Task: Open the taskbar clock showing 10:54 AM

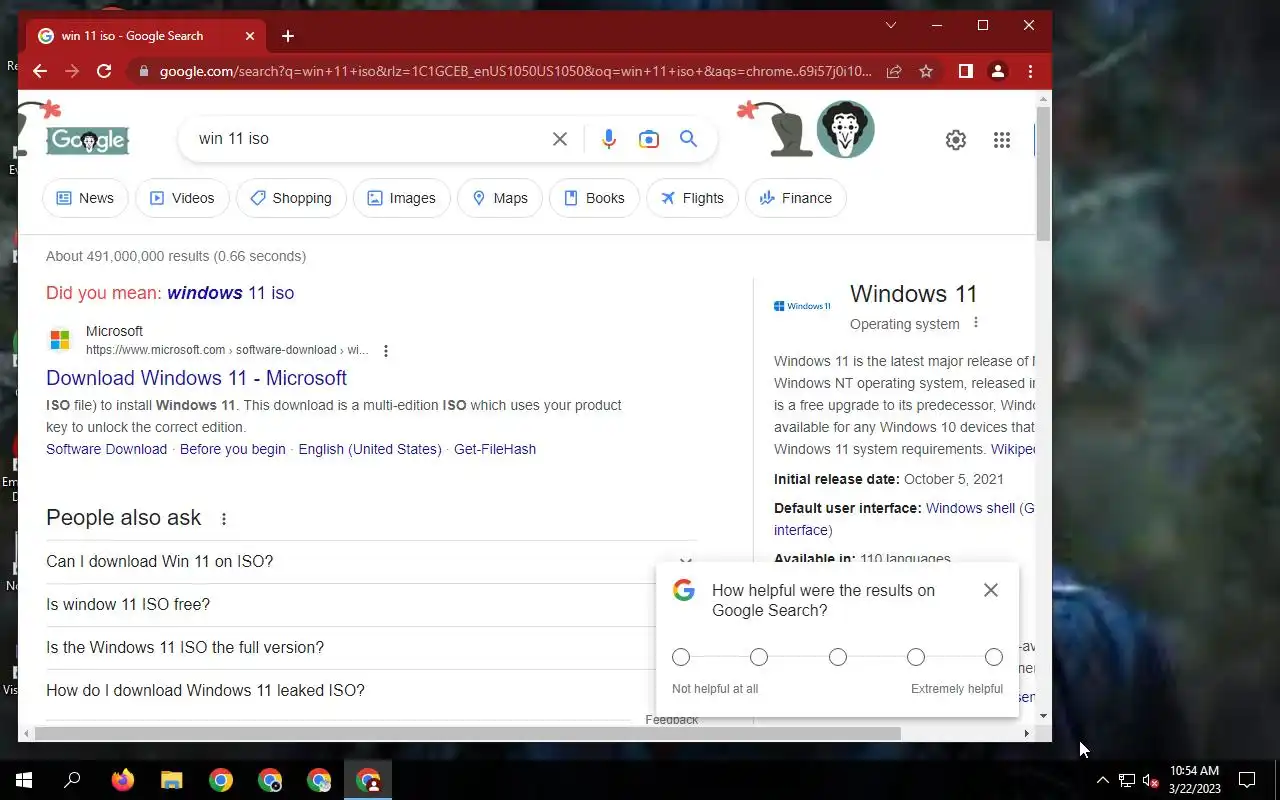Action: point(1195,780)
